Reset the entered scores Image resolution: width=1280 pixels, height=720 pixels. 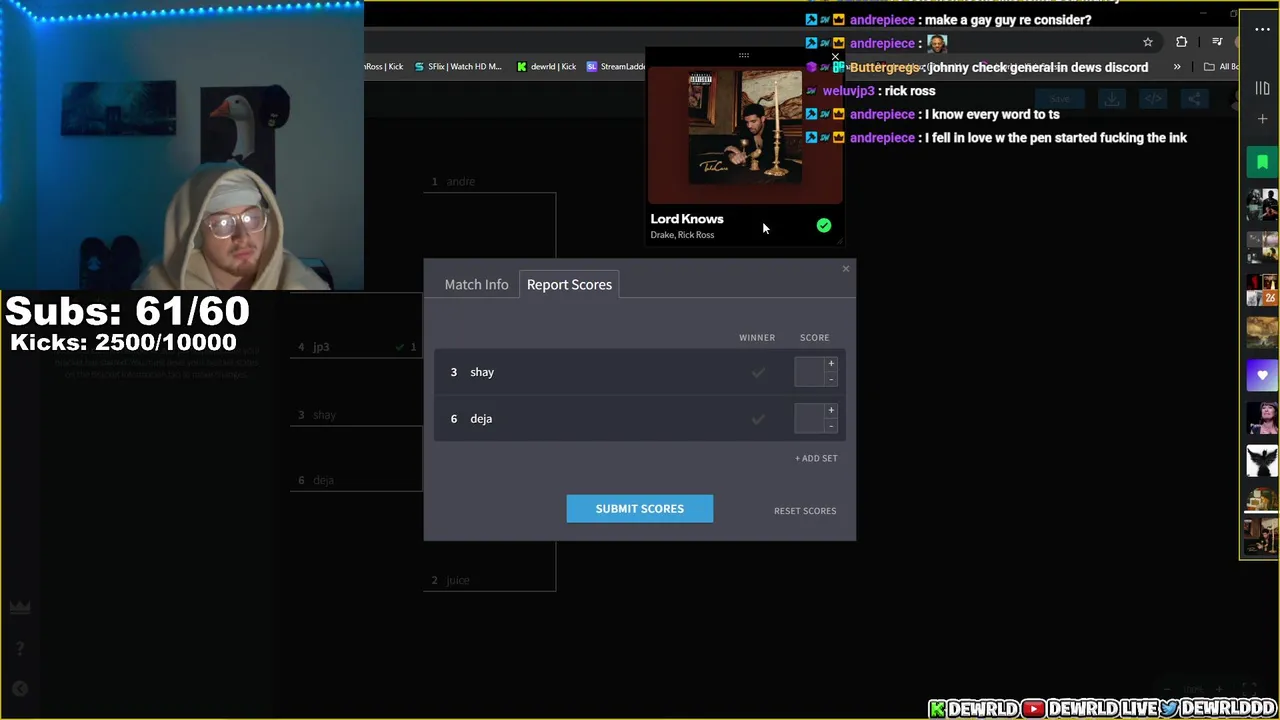[805, 511]
